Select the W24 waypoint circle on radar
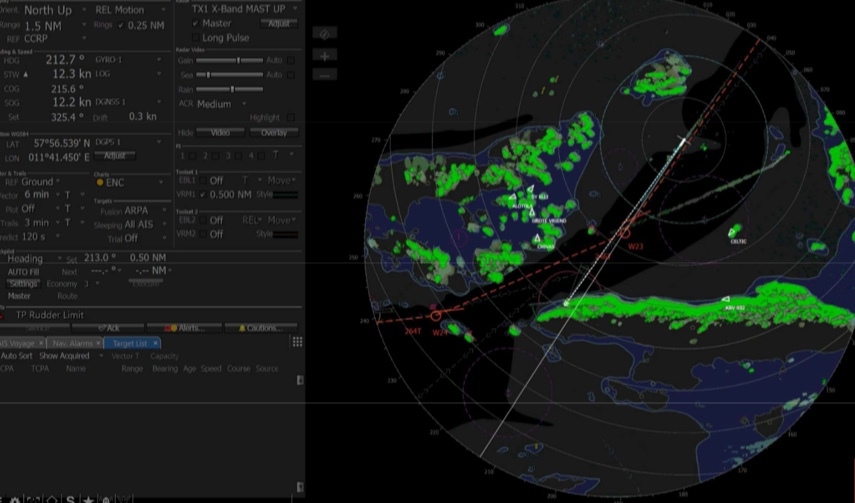 435,315
